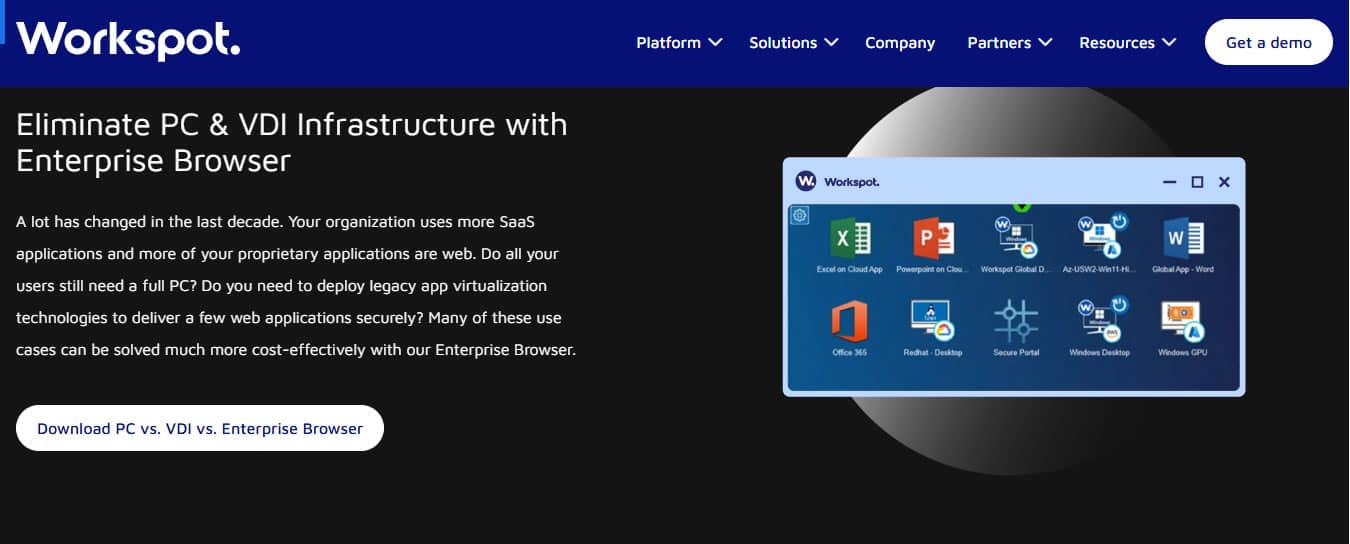Viewport: 1350px width, 544px height.
Task: Click the green check indicator atop client panel
Action: coord(1021,206)
